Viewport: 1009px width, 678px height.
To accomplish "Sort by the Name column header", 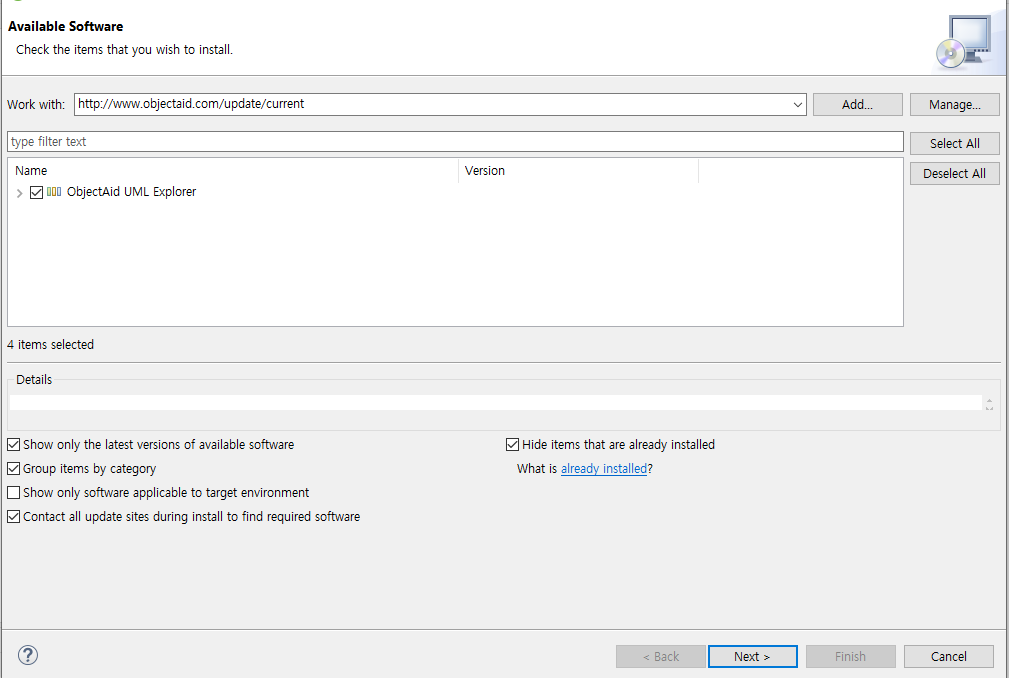I will pos(233,170).
